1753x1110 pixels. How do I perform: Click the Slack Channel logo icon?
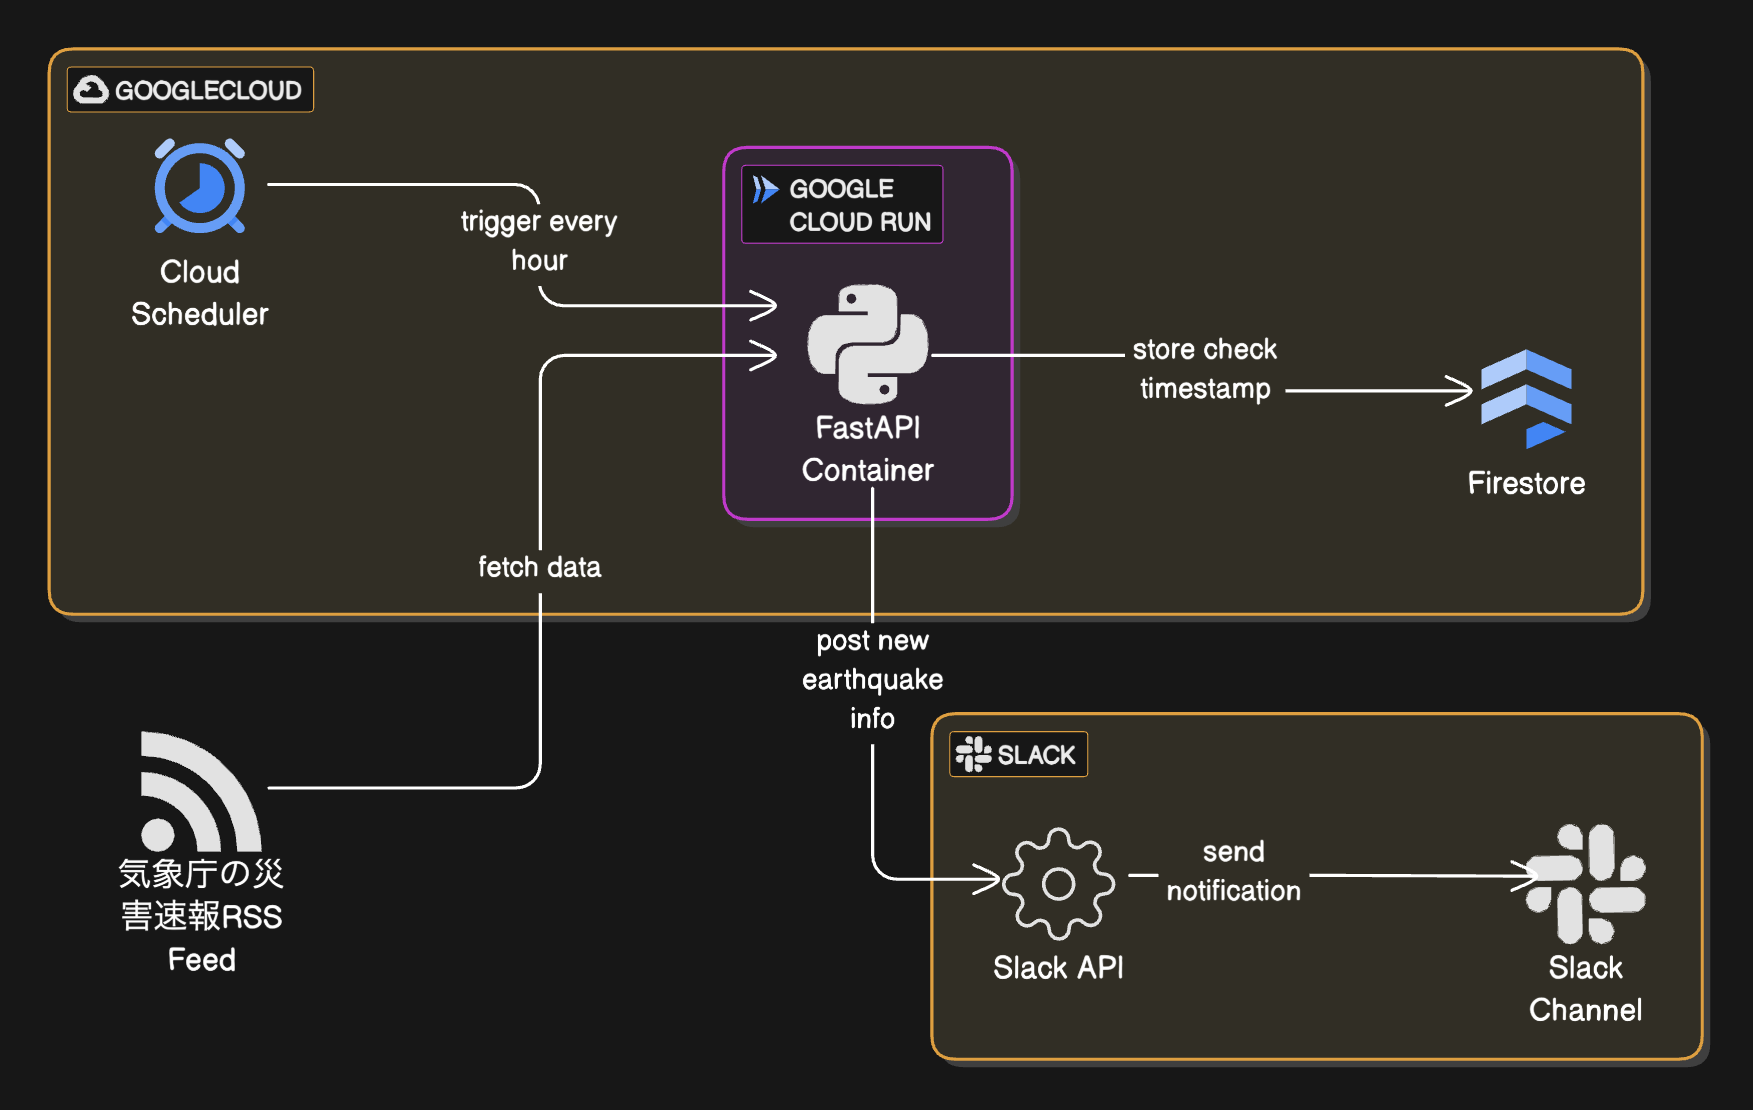[x=1585, y=885]
